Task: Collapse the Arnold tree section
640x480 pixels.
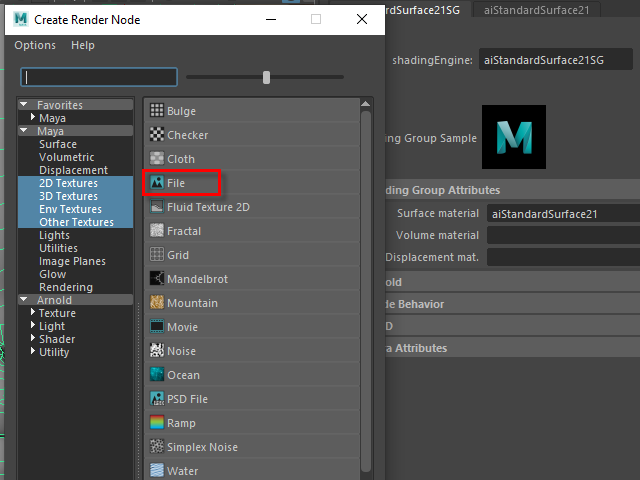Action: tap(24, 300)
